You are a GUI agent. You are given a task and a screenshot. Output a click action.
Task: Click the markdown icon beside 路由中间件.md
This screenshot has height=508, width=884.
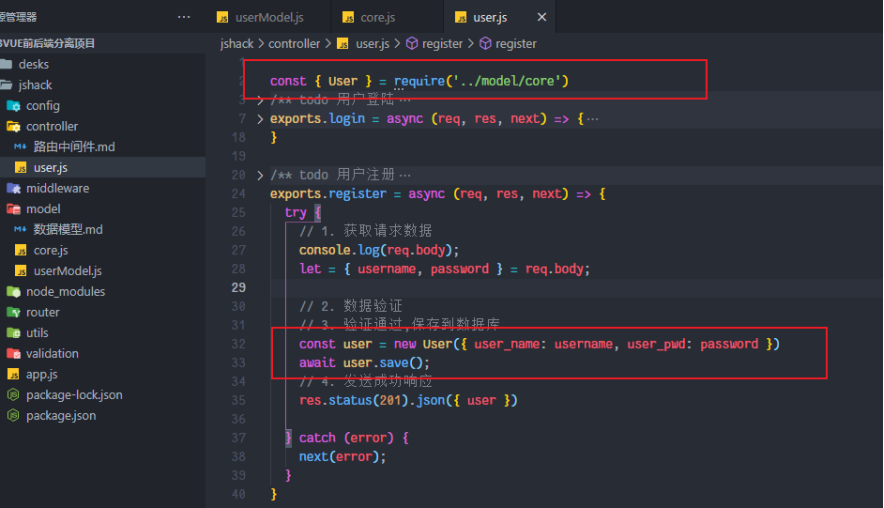(x=20, y=147)
